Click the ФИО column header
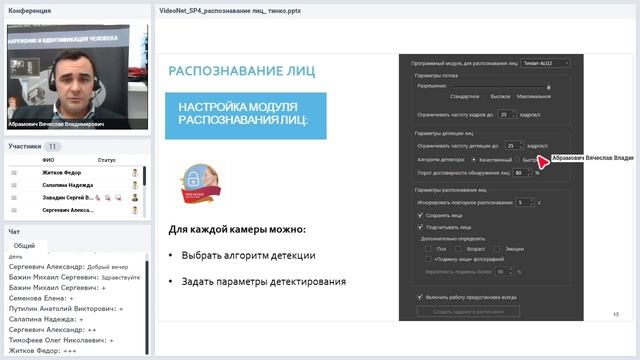This screenshot has height=360, width=640. click(x=48, y=160)
